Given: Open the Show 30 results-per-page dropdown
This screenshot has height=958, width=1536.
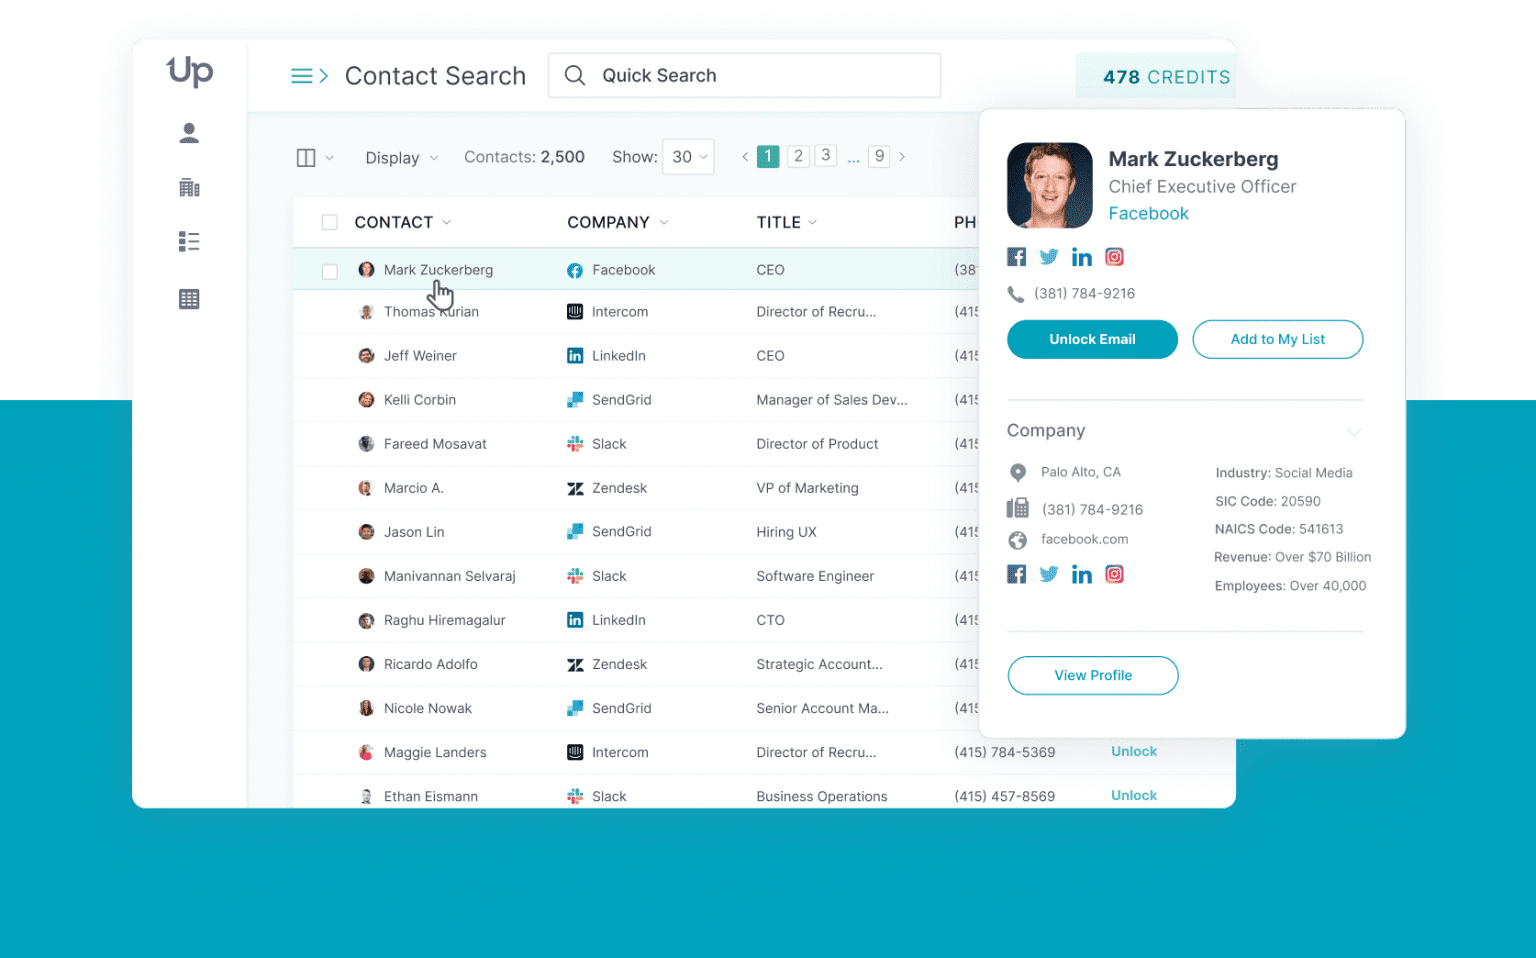Looking at the screenshot, I should [688, 157].
